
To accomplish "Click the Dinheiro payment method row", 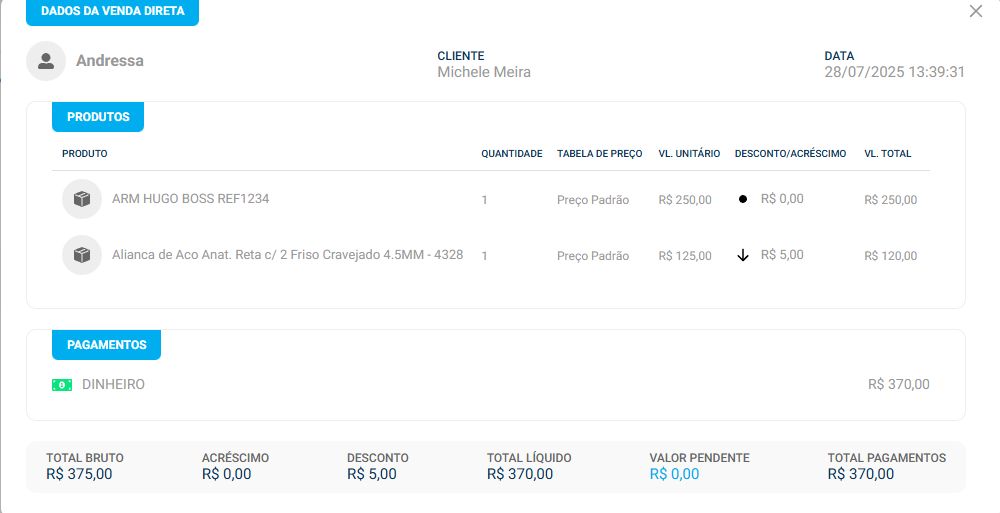I will (x=113, y=384).
